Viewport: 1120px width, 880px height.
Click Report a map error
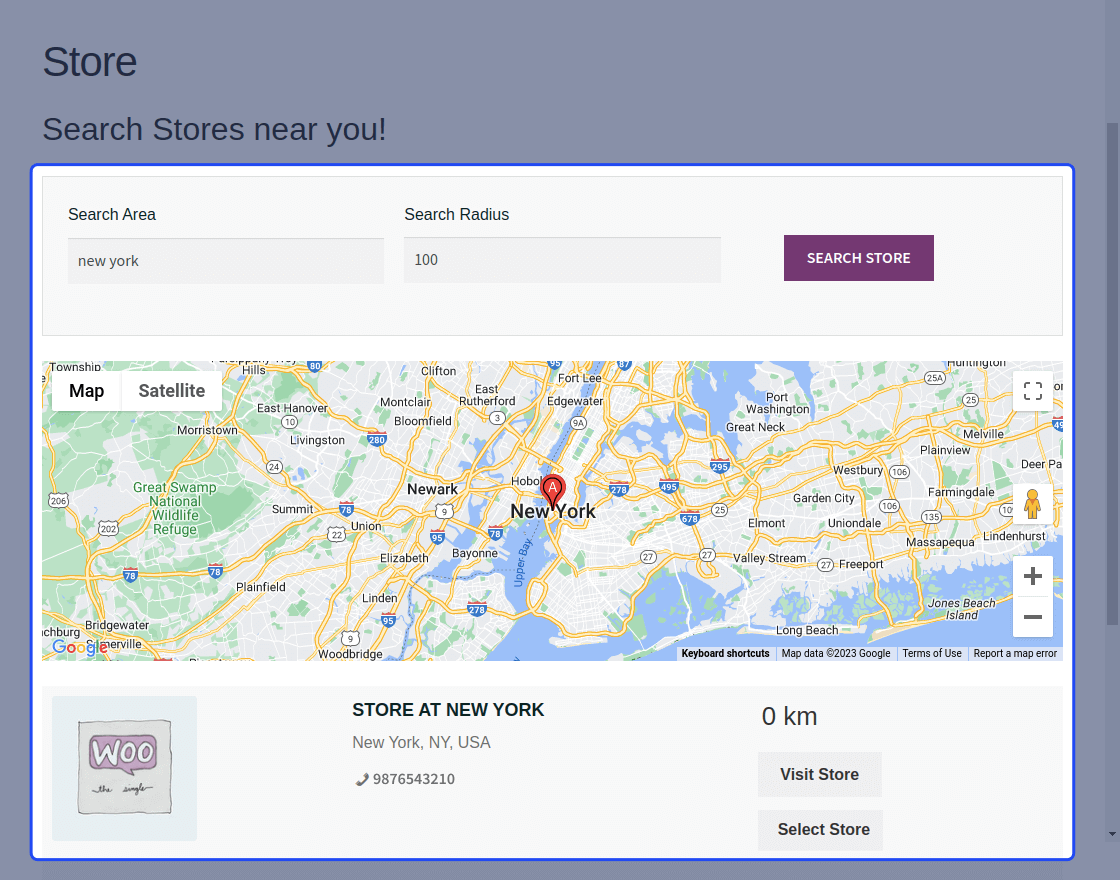(1016, 653)
